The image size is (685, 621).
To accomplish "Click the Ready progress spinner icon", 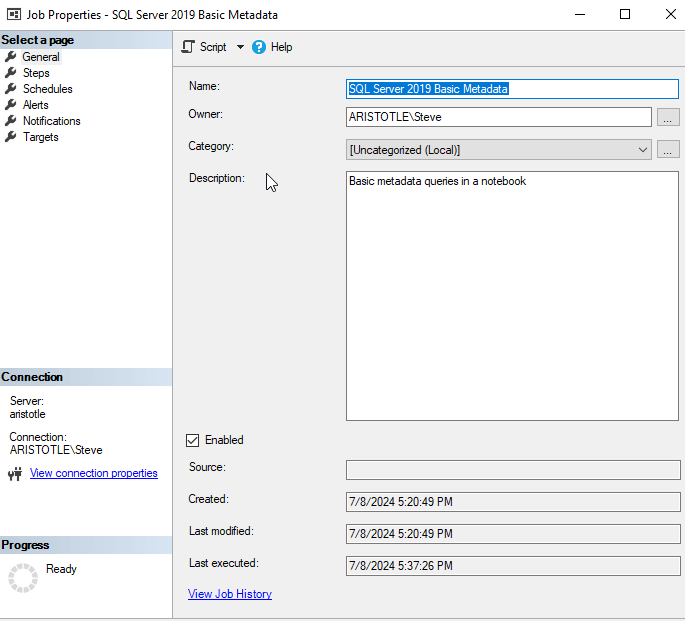I will click(x=23, y=578).
